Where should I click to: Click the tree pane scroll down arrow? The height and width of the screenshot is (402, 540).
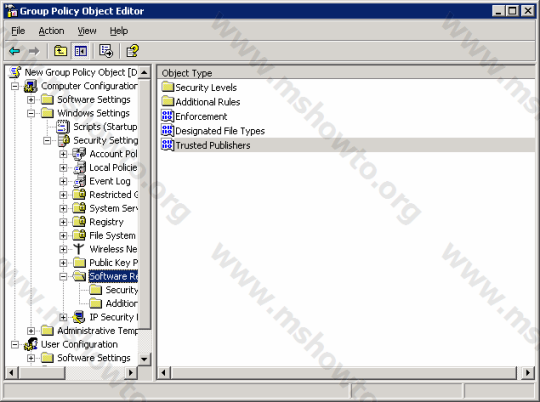point(144,359)
